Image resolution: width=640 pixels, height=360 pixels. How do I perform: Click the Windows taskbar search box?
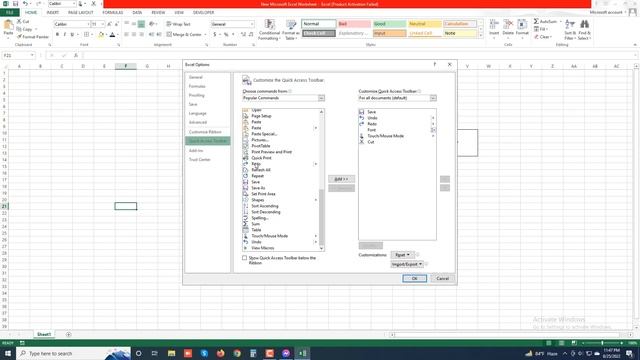click(x=73, y=353)
